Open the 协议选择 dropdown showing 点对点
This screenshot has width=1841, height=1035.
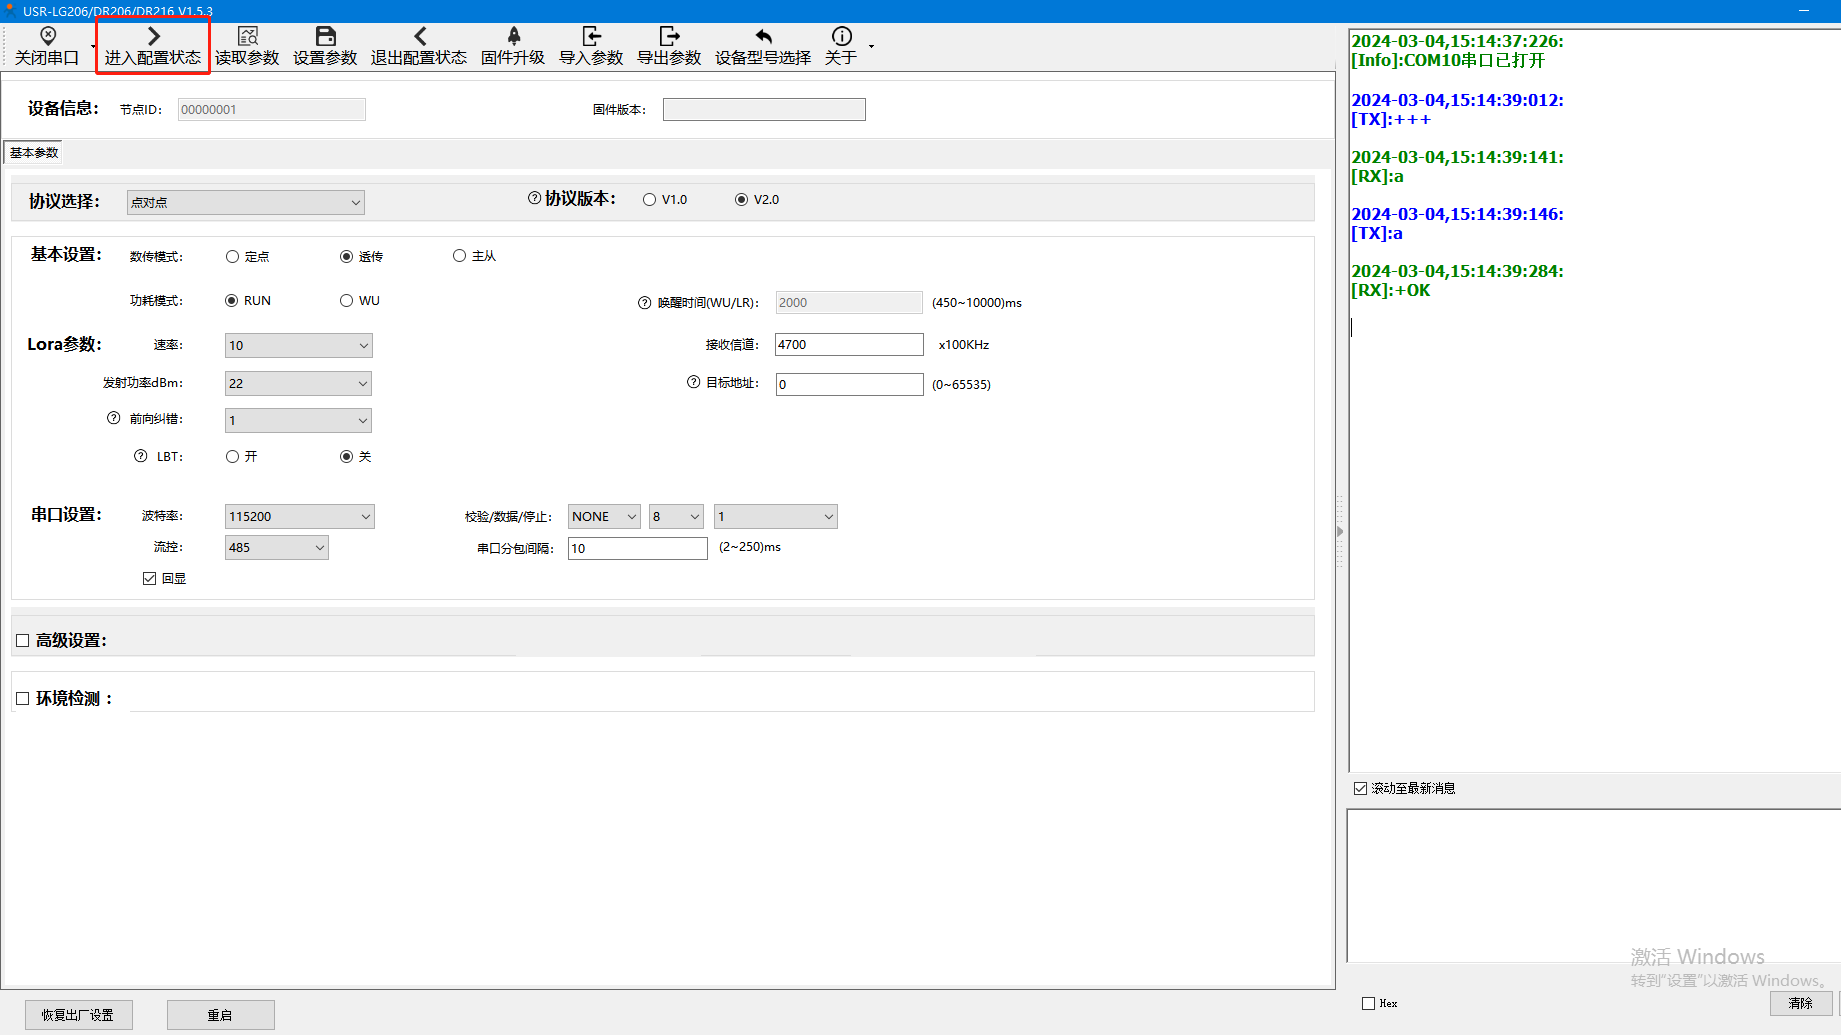[246, 202]
